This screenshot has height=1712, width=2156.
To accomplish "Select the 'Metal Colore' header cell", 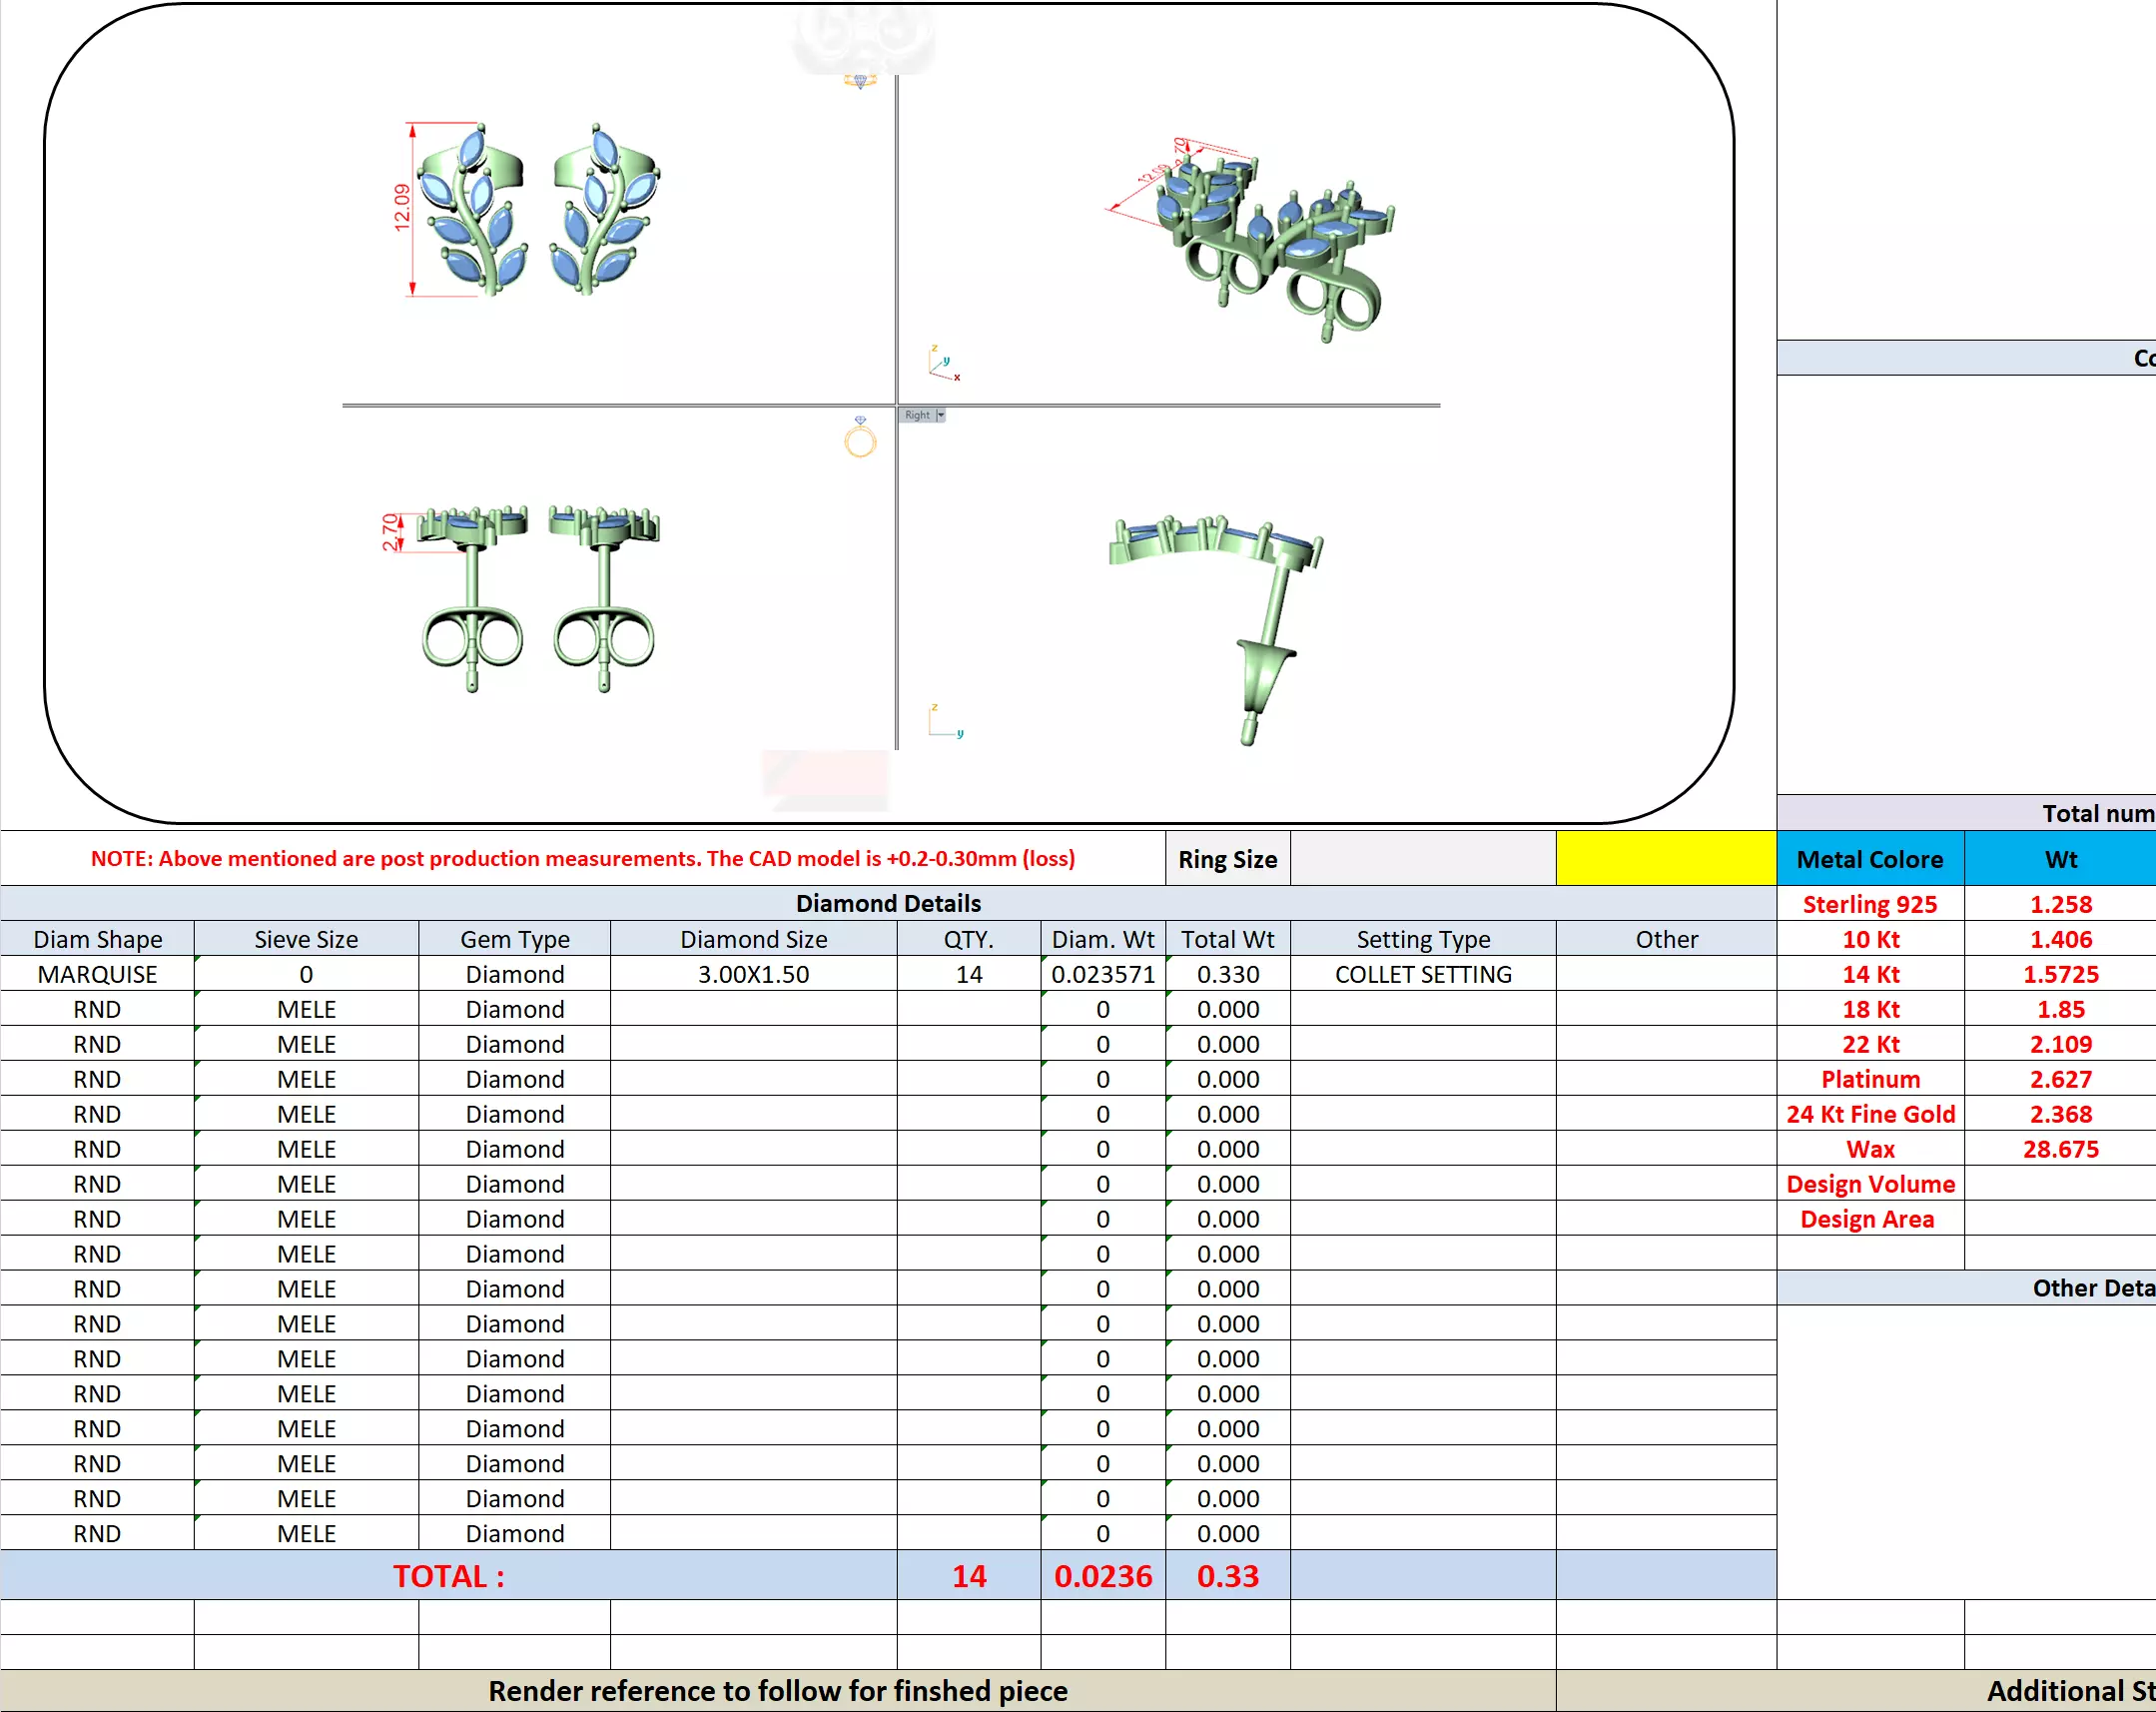I will [x=1870, y=859].
